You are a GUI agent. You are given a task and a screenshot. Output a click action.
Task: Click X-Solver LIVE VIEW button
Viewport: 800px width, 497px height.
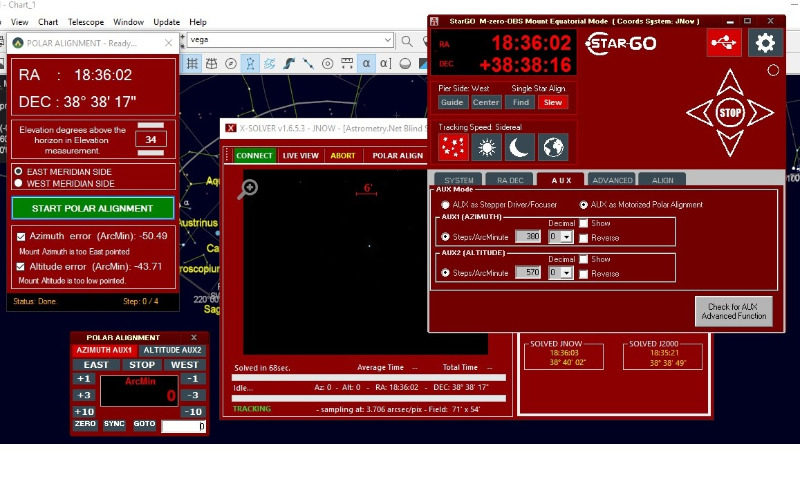pyautogui.click(x=300, y=156)
